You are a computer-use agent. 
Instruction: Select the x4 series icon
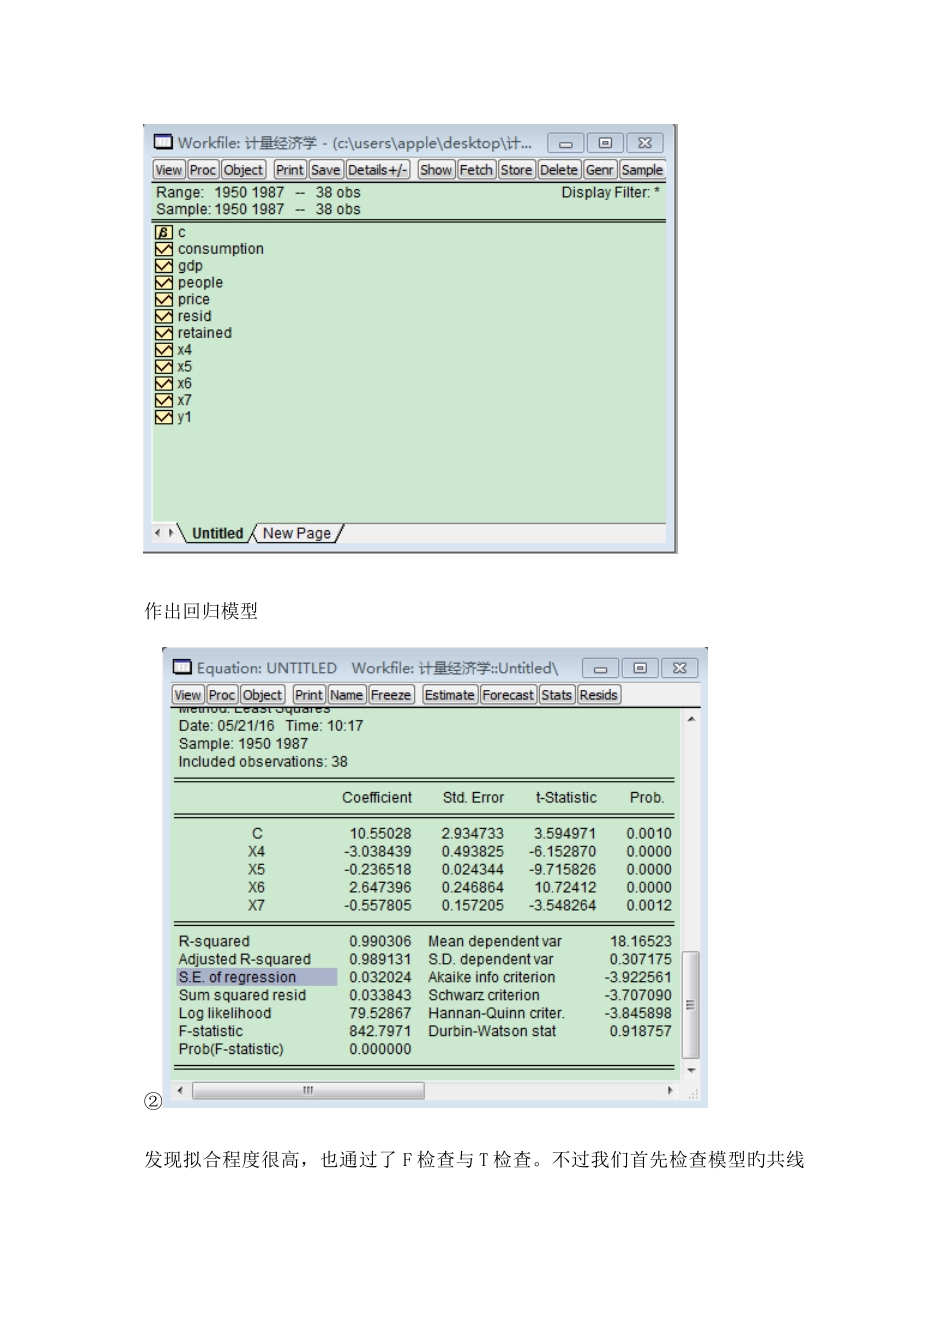click(164, 350)
